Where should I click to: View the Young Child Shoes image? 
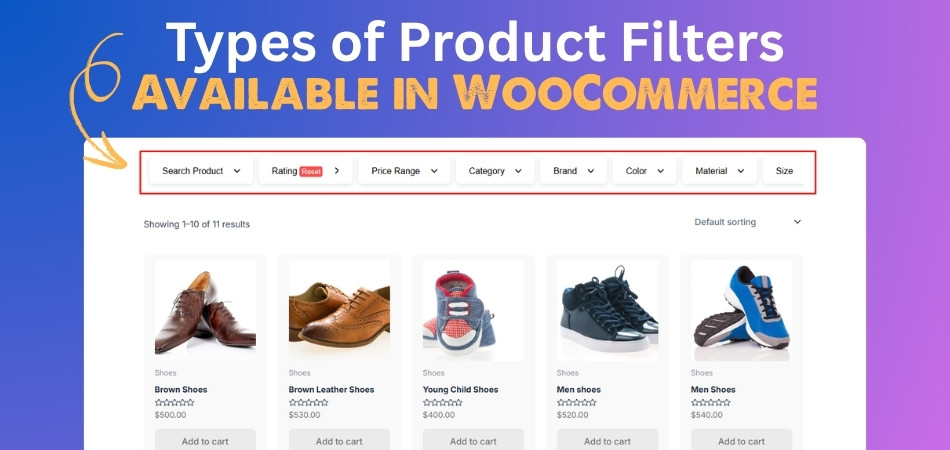473,311
